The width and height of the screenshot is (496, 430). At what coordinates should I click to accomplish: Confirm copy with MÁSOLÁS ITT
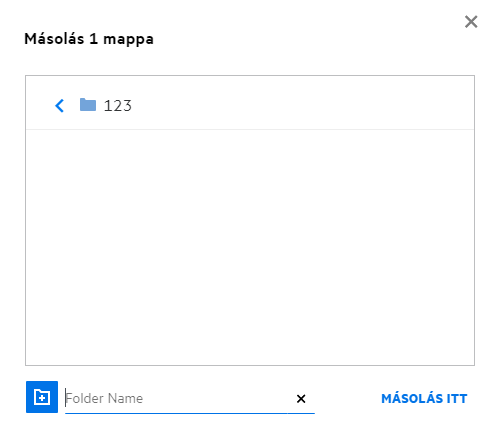pos(424,398)
